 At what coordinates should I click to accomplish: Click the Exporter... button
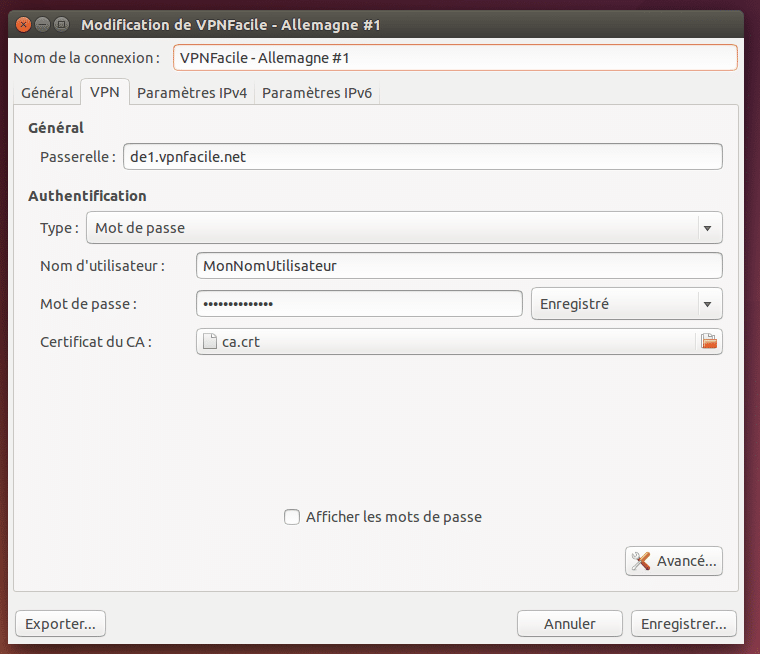tap(61, 623)
